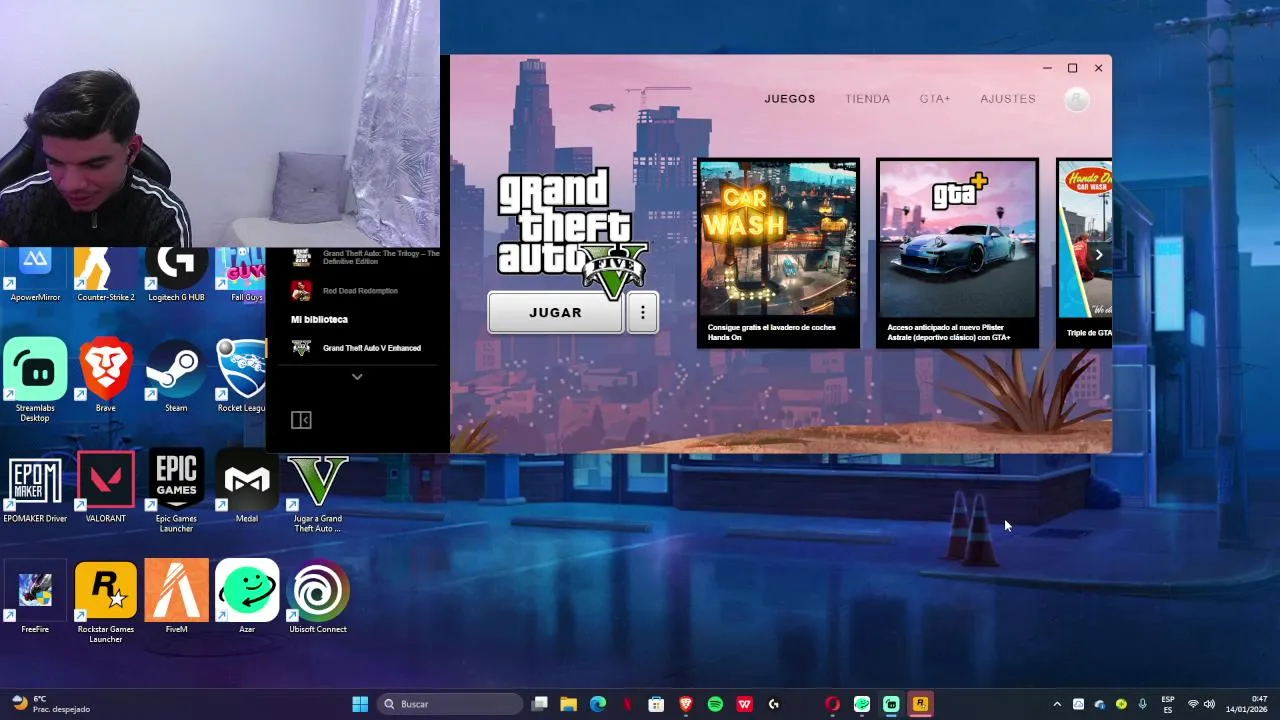Image resolution: width=1280 pixels, height=720 pixels.
Task: Select the EPOMAKER Driver desktop icon
Action: (35, 487)
